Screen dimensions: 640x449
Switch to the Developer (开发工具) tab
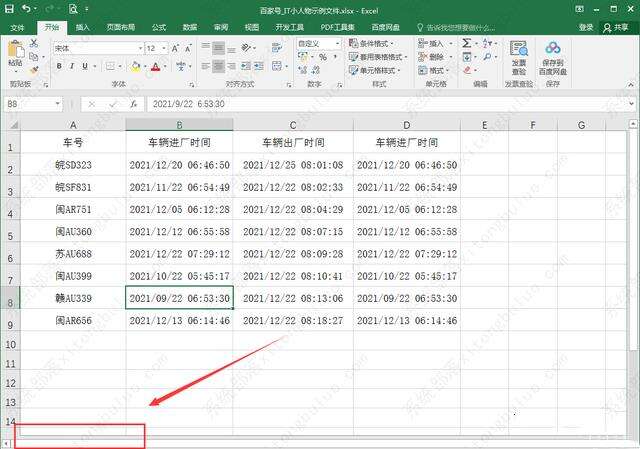pyautogui.click(x=289, y=27)
